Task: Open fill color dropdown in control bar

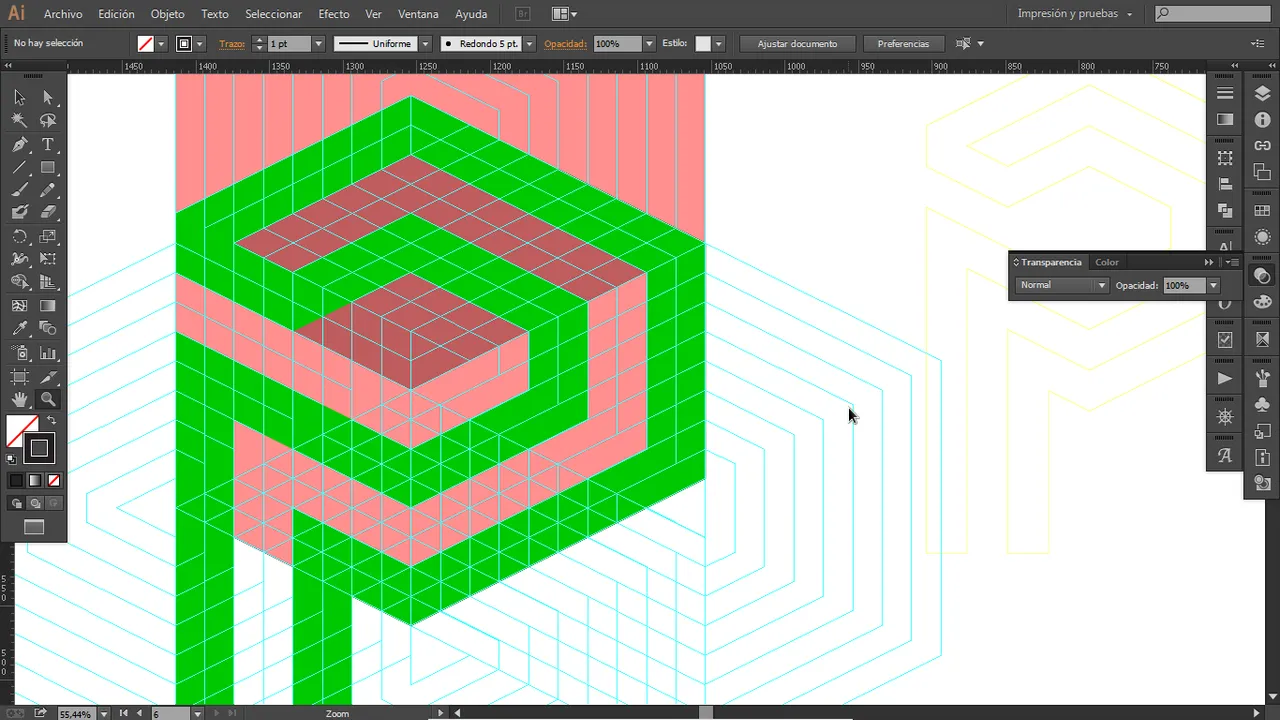Action: [x=160, y=44]
